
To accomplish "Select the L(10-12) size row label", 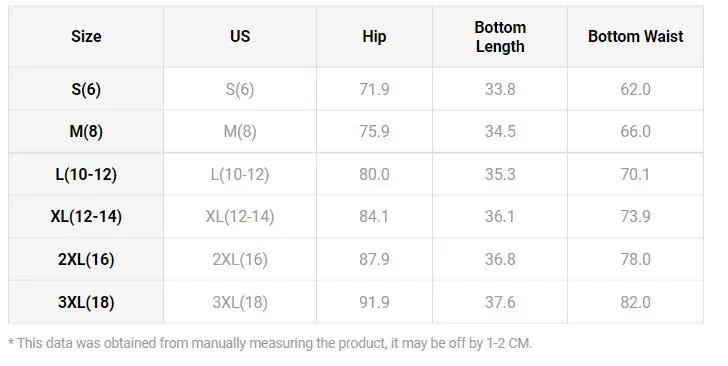I will point(86,174).
